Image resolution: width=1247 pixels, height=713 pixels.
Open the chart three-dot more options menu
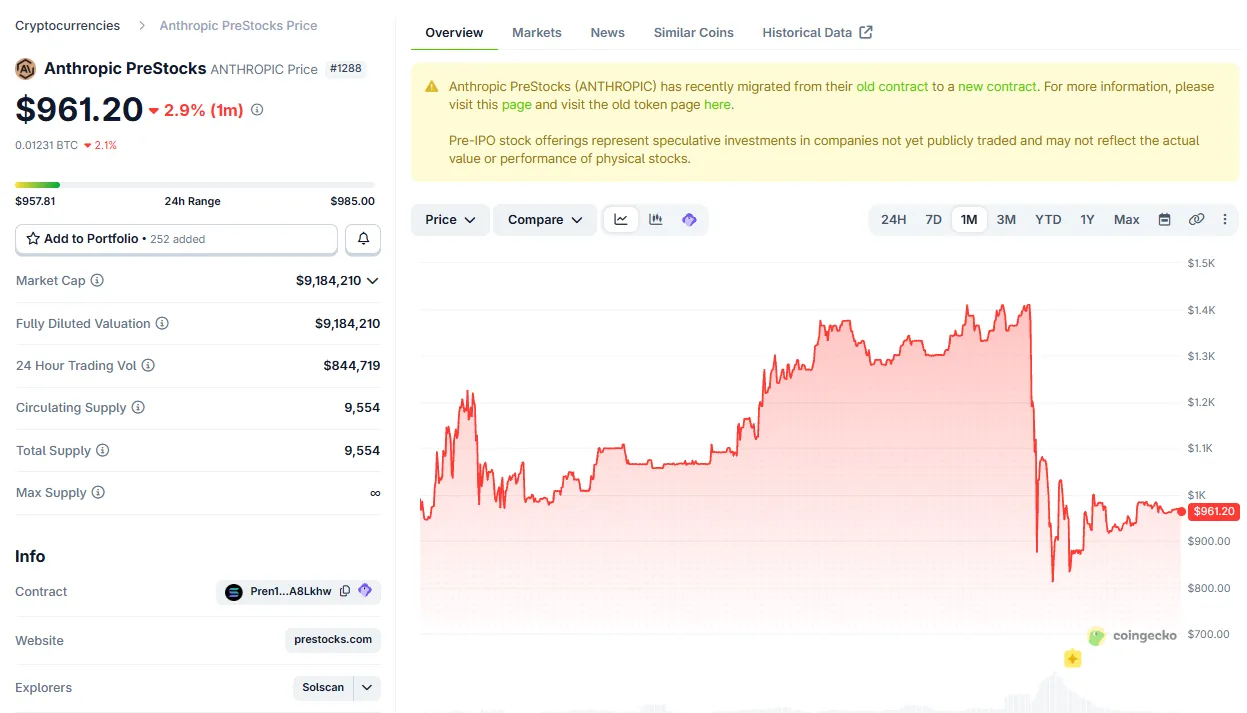click(1225, 220)
